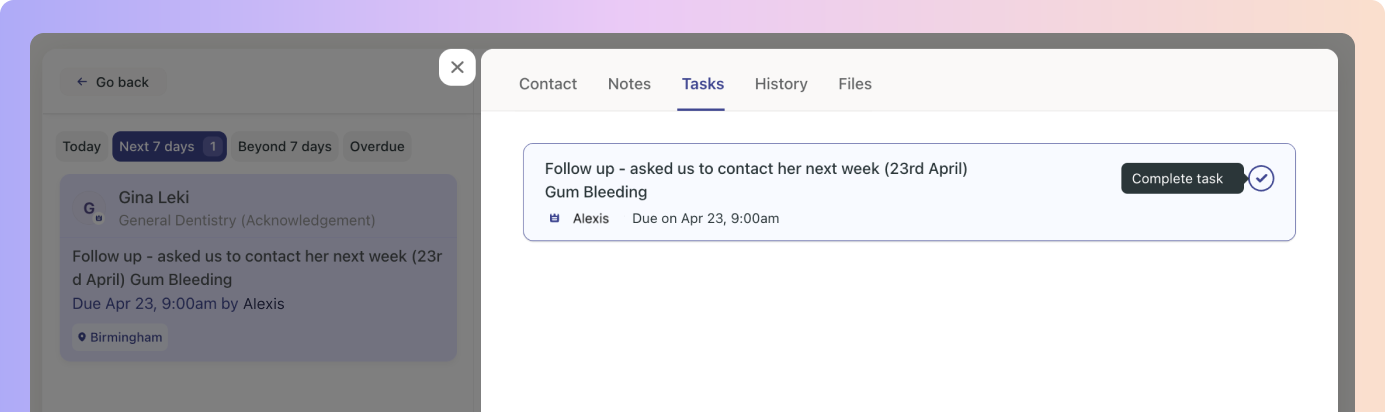Click the Go back button
The width and height of the screenshot is (1385, 412).
coord(112,82)
